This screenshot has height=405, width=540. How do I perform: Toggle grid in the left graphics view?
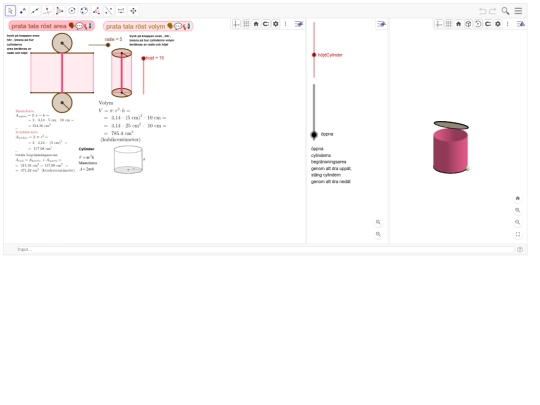246,24
